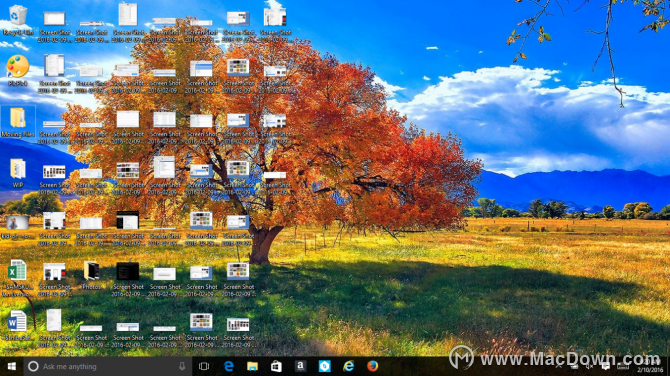Open the Amazon taskbar icon
The height and width of the screenshot is (376, 670).
(300, 366)
